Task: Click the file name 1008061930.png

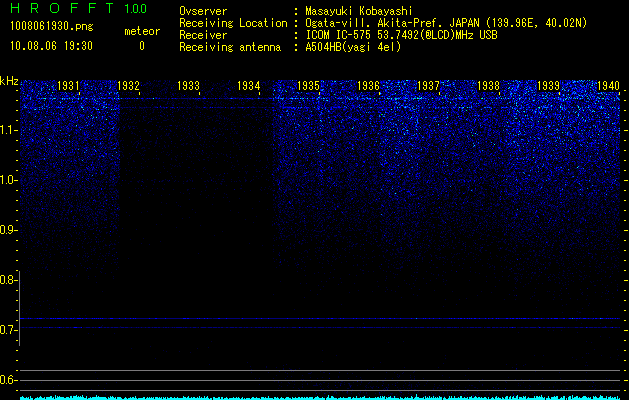Action: point(52,27)
